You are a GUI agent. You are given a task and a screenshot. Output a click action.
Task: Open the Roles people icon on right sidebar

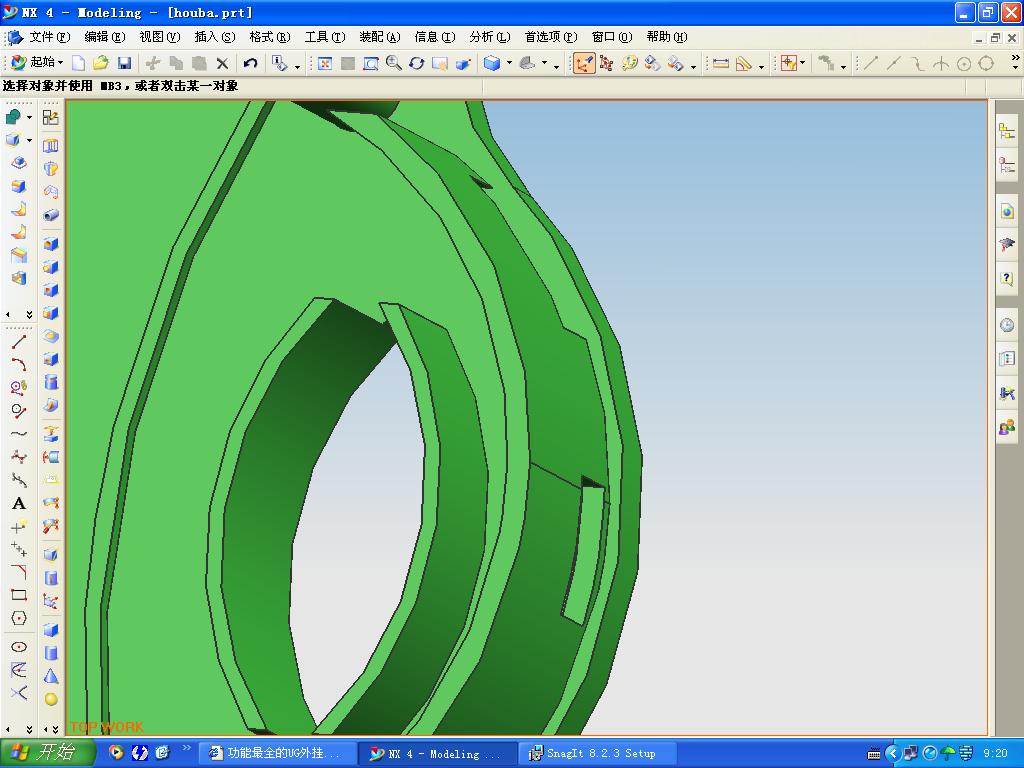click(x=1007, y=428)
